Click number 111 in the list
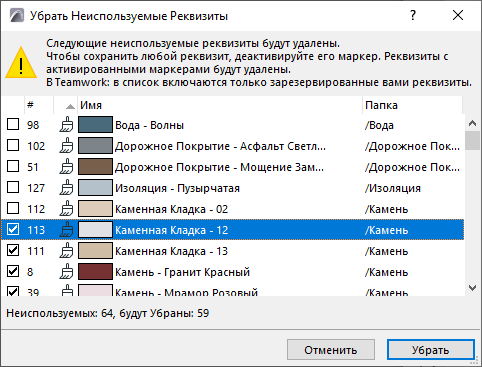Image resolution: width=482 pixels, height=367 pixels. [36, 251]
